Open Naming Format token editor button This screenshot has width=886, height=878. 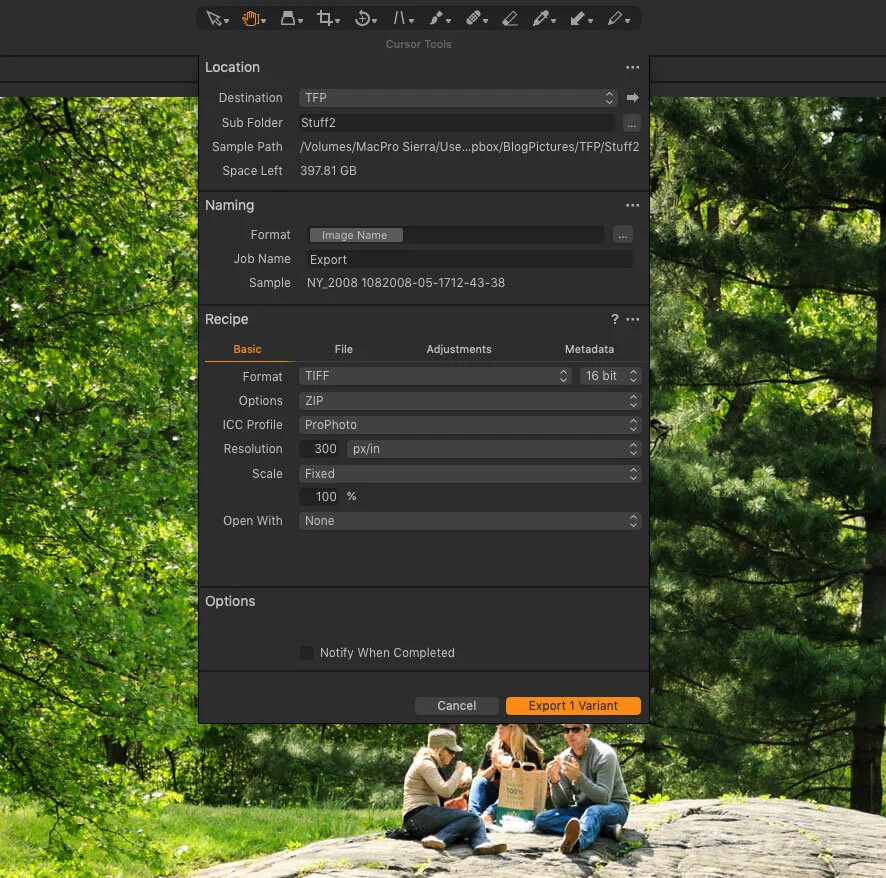click(622, 234)
